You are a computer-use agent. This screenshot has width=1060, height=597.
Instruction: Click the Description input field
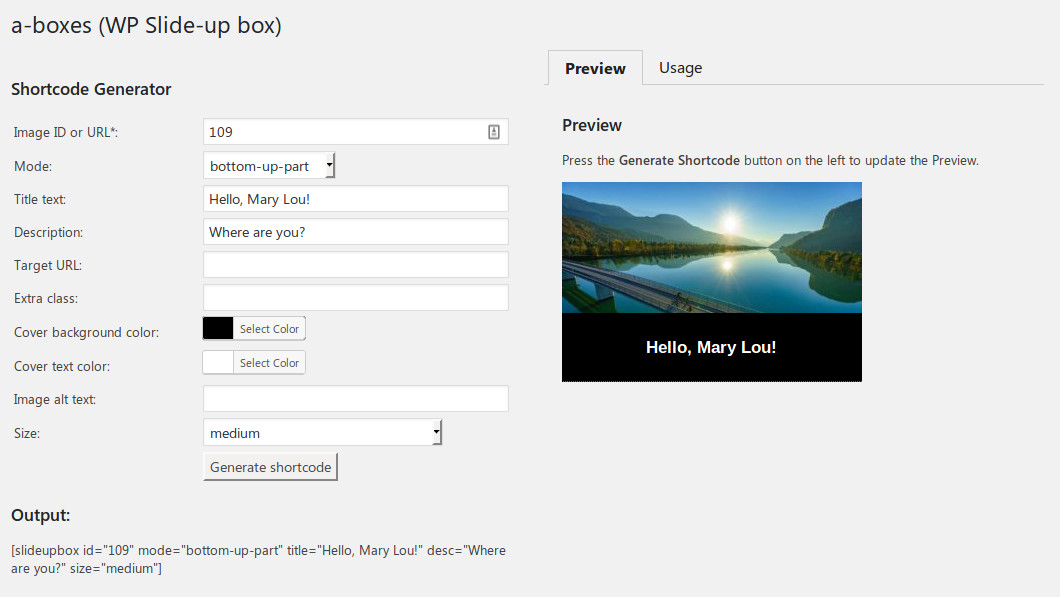[356, 232]
